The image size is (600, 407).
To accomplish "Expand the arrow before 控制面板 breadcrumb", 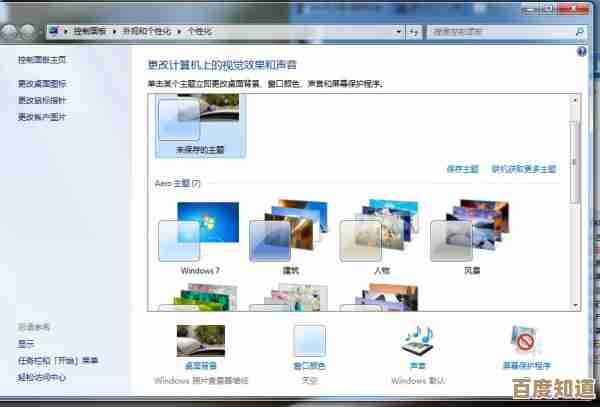I will [x=66, y=32].
